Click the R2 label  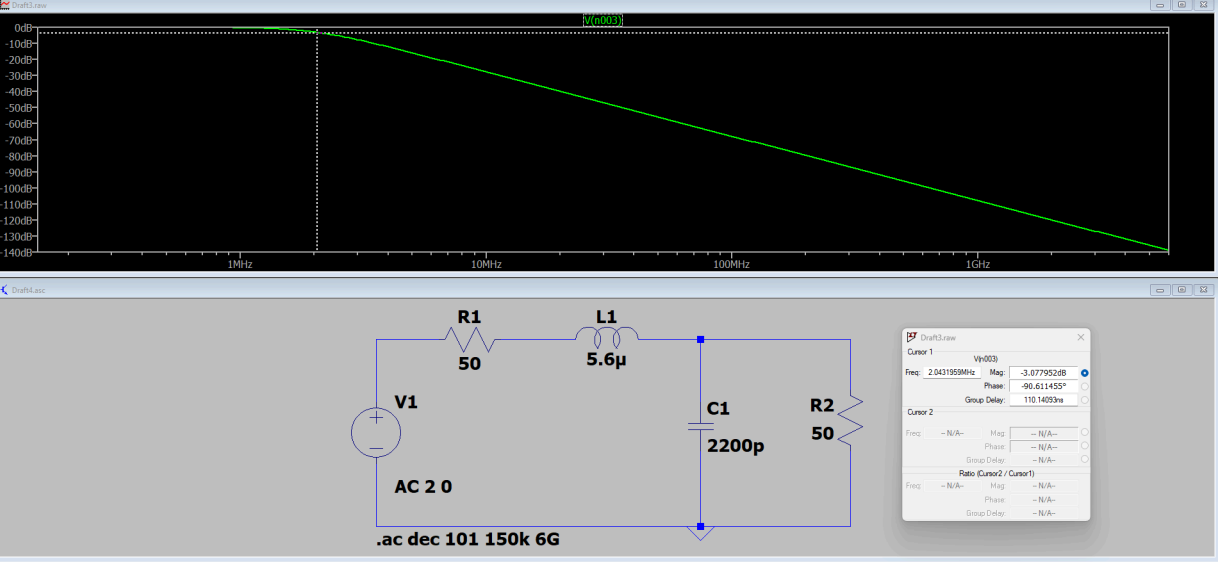tap(821, 406)
